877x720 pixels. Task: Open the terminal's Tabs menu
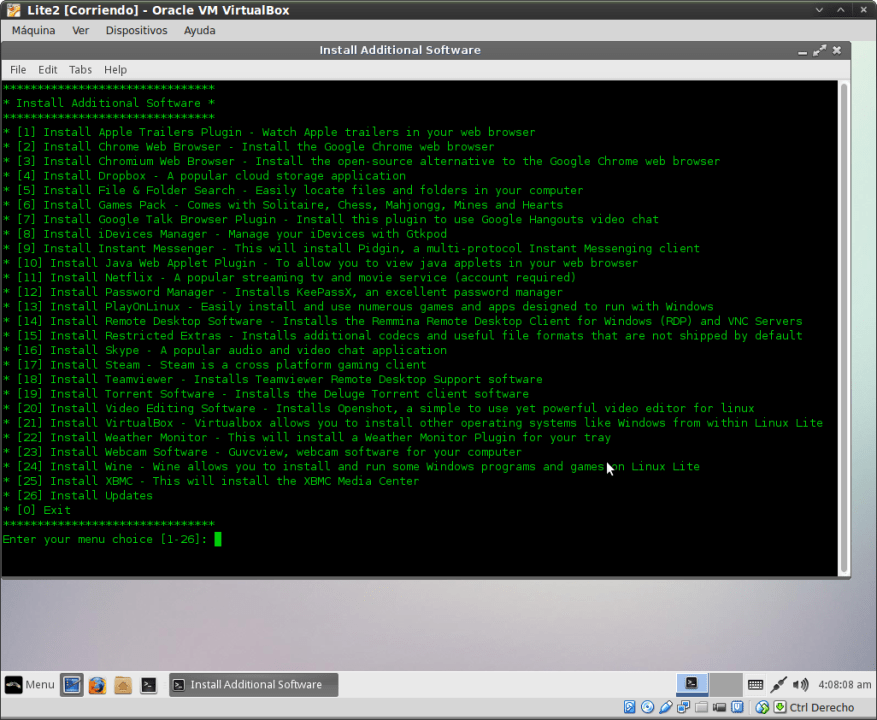[80, 69]
